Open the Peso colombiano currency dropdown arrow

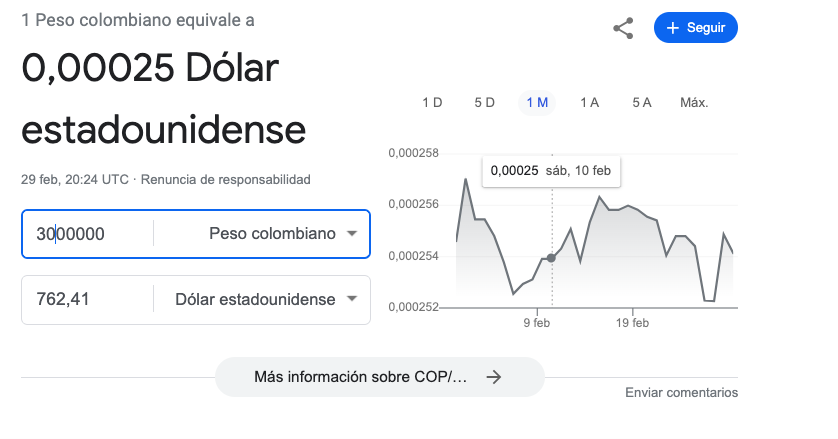[352, 234]
